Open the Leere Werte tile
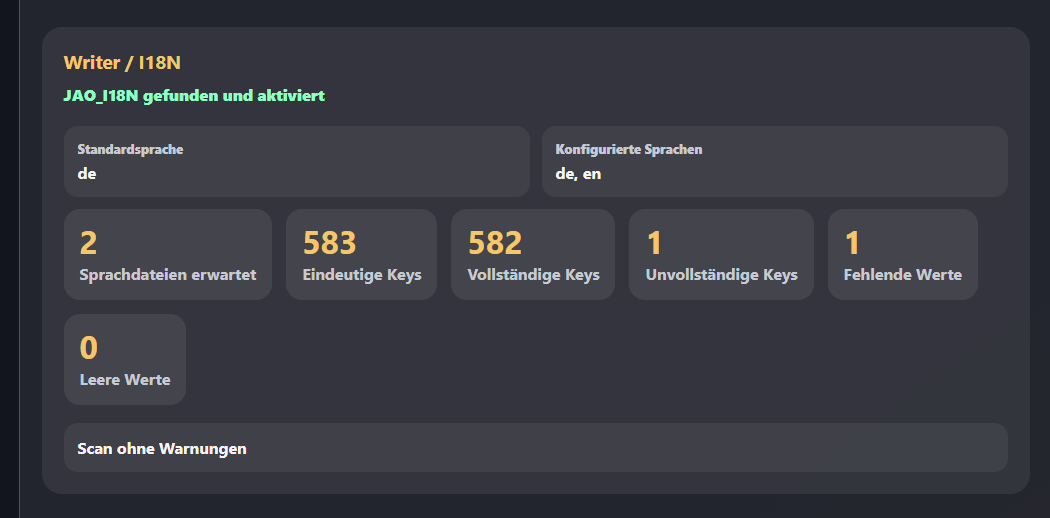1050x518 pixels. pyautogui.click(x=125, y=359)
